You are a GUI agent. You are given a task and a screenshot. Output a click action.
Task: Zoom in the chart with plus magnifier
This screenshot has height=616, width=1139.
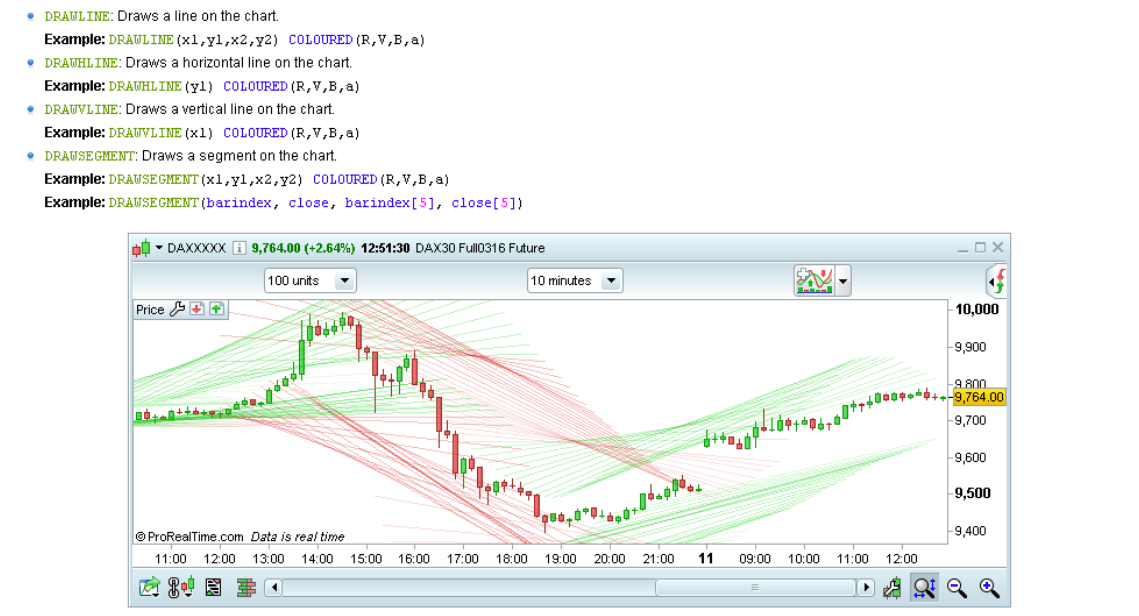(989, 588)
